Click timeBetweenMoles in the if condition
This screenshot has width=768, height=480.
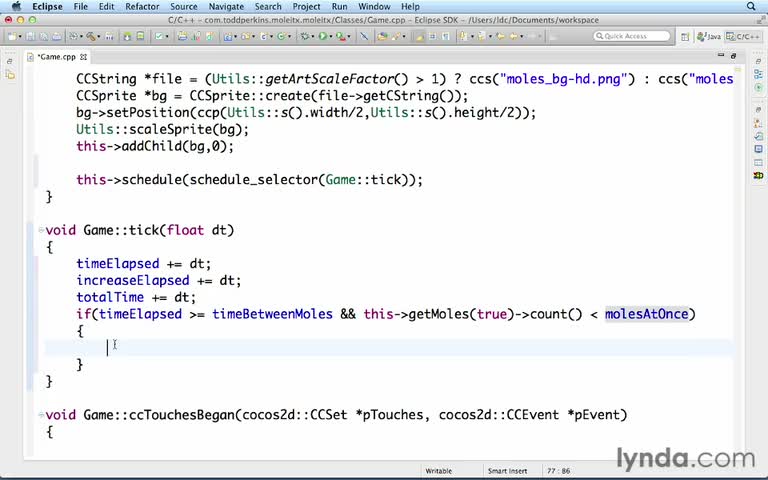tap(272, 314)
